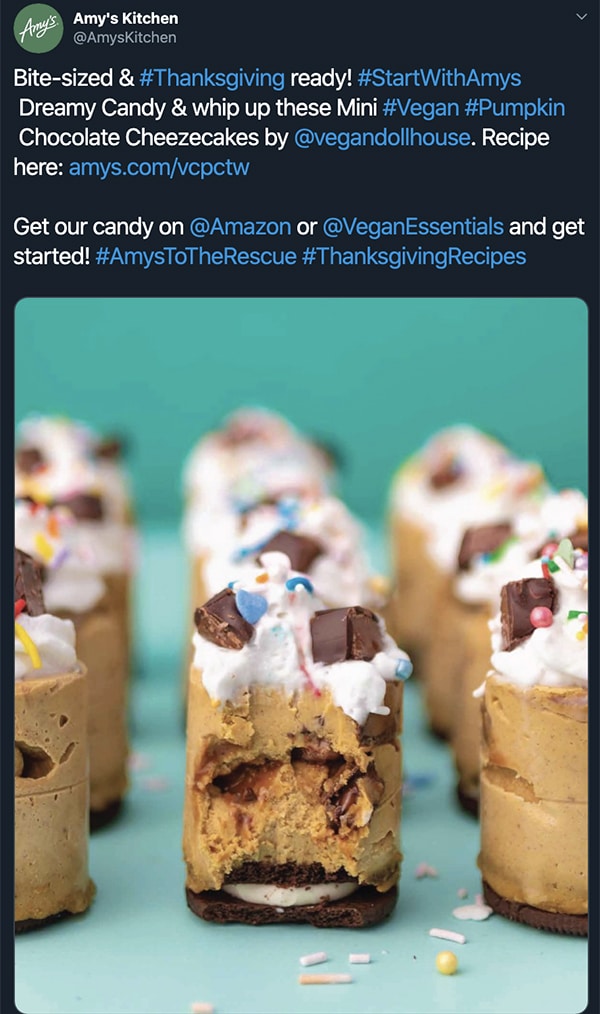Screen dimensions: 600x1014
Task: Click the yellow sprinkle ball in the photo
Action: pyautogui.click(x=446, y=963)
